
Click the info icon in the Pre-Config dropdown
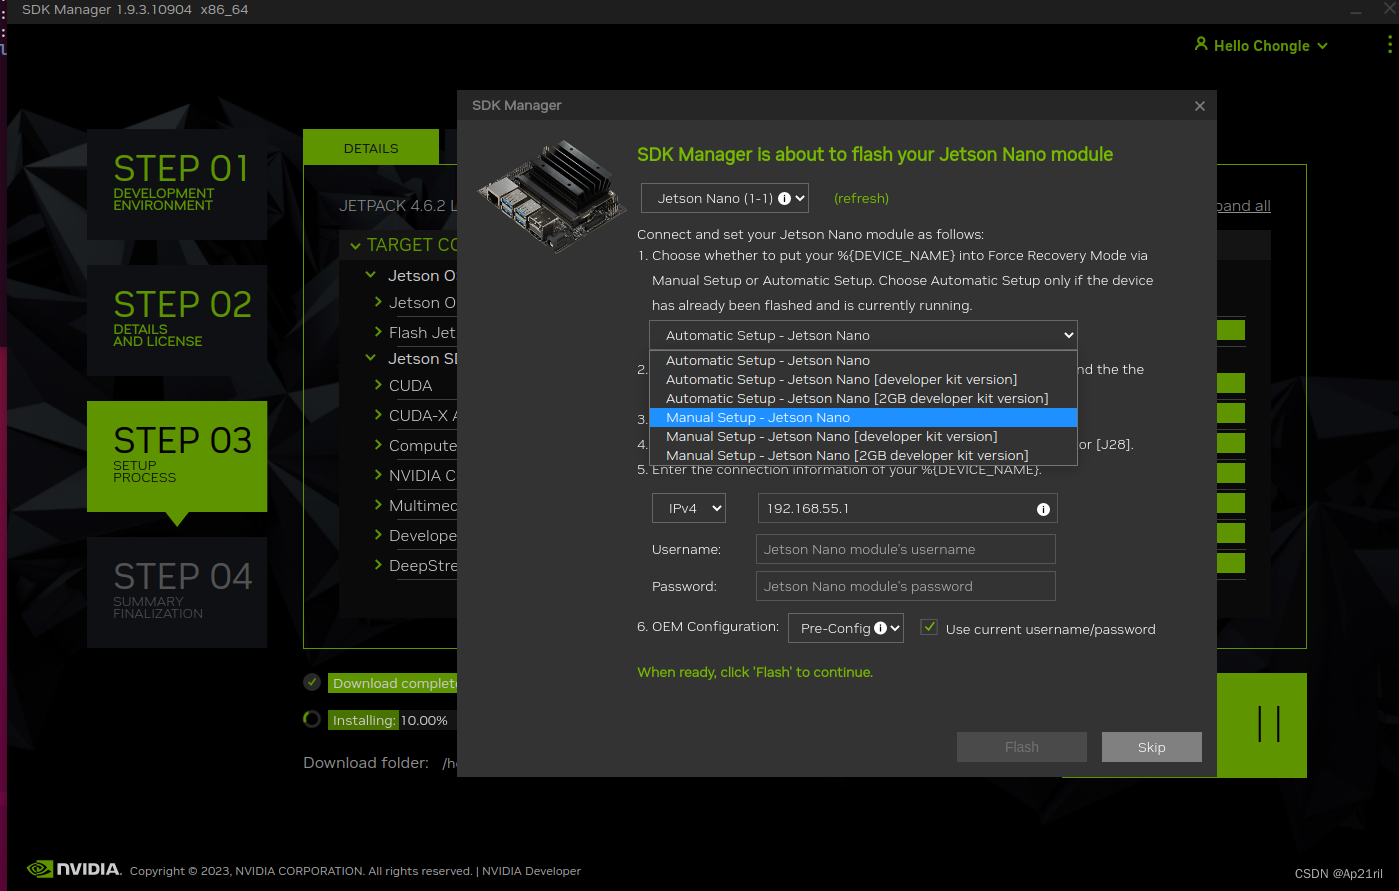coord(880,628)
